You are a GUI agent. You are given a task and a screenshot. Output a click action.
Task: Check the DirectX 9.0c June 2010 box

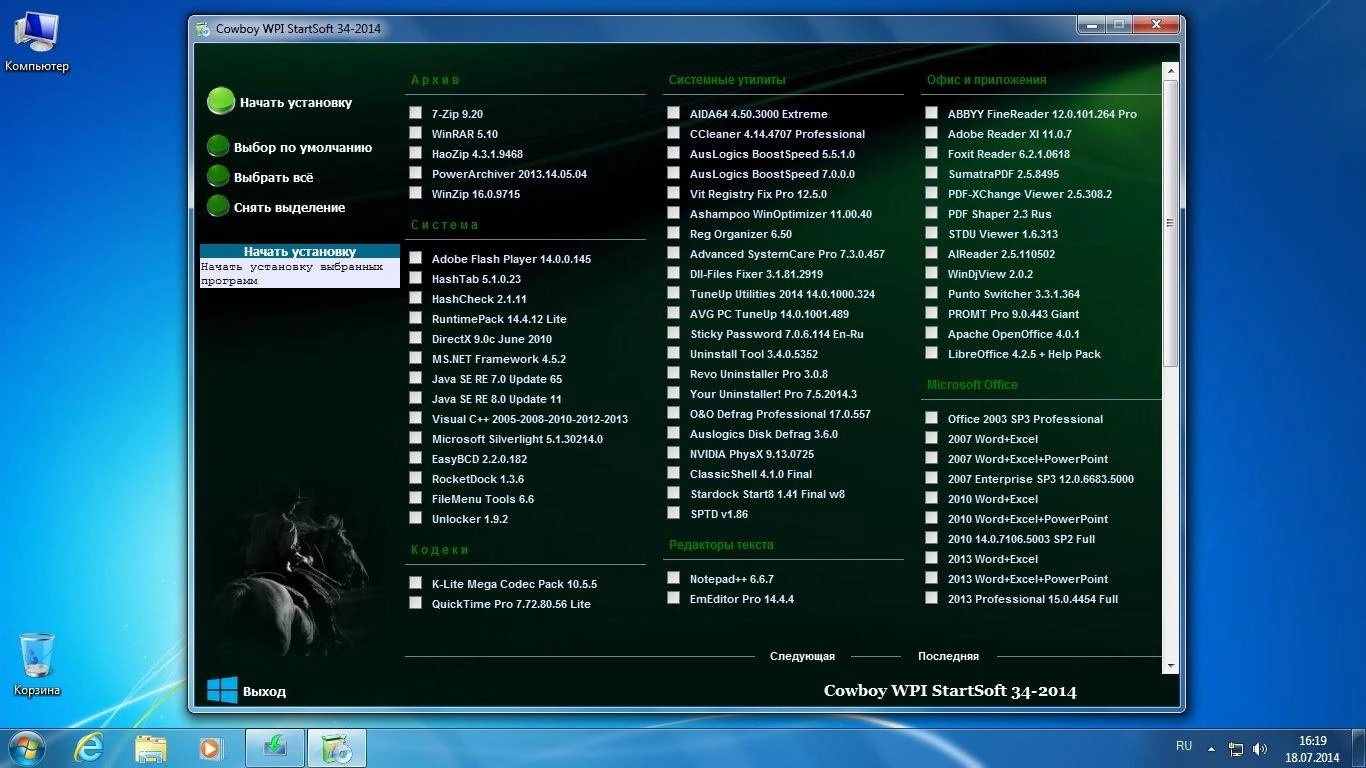coord(415,338)
